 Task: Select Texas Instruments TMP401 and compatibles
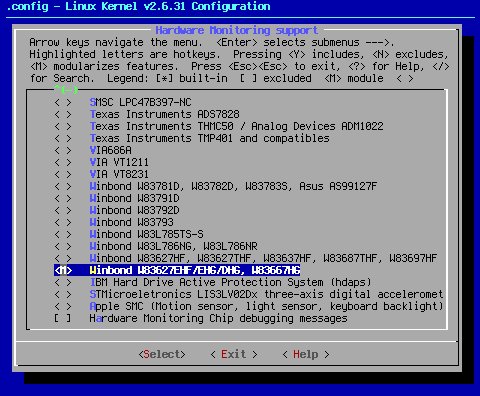210,138
